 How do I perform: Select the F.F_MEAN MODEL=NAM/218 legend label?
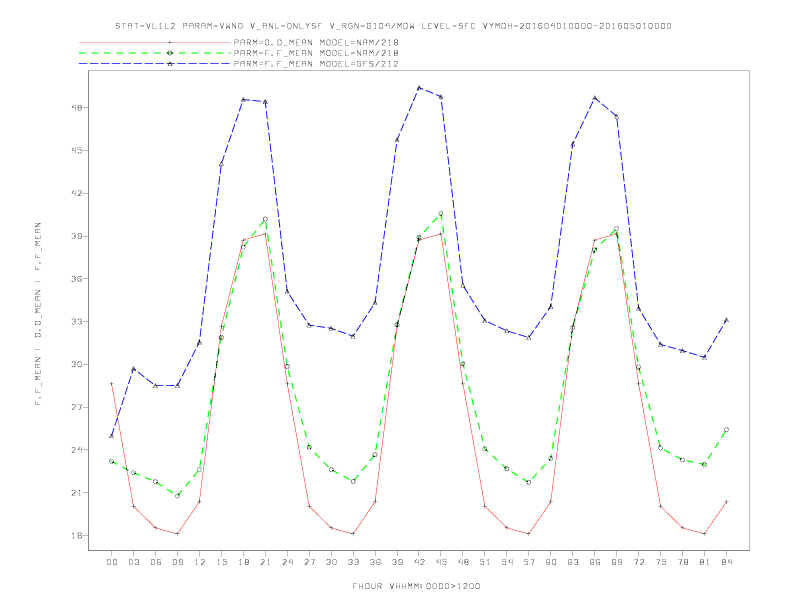pyautogui.click(x=316, y=53)
